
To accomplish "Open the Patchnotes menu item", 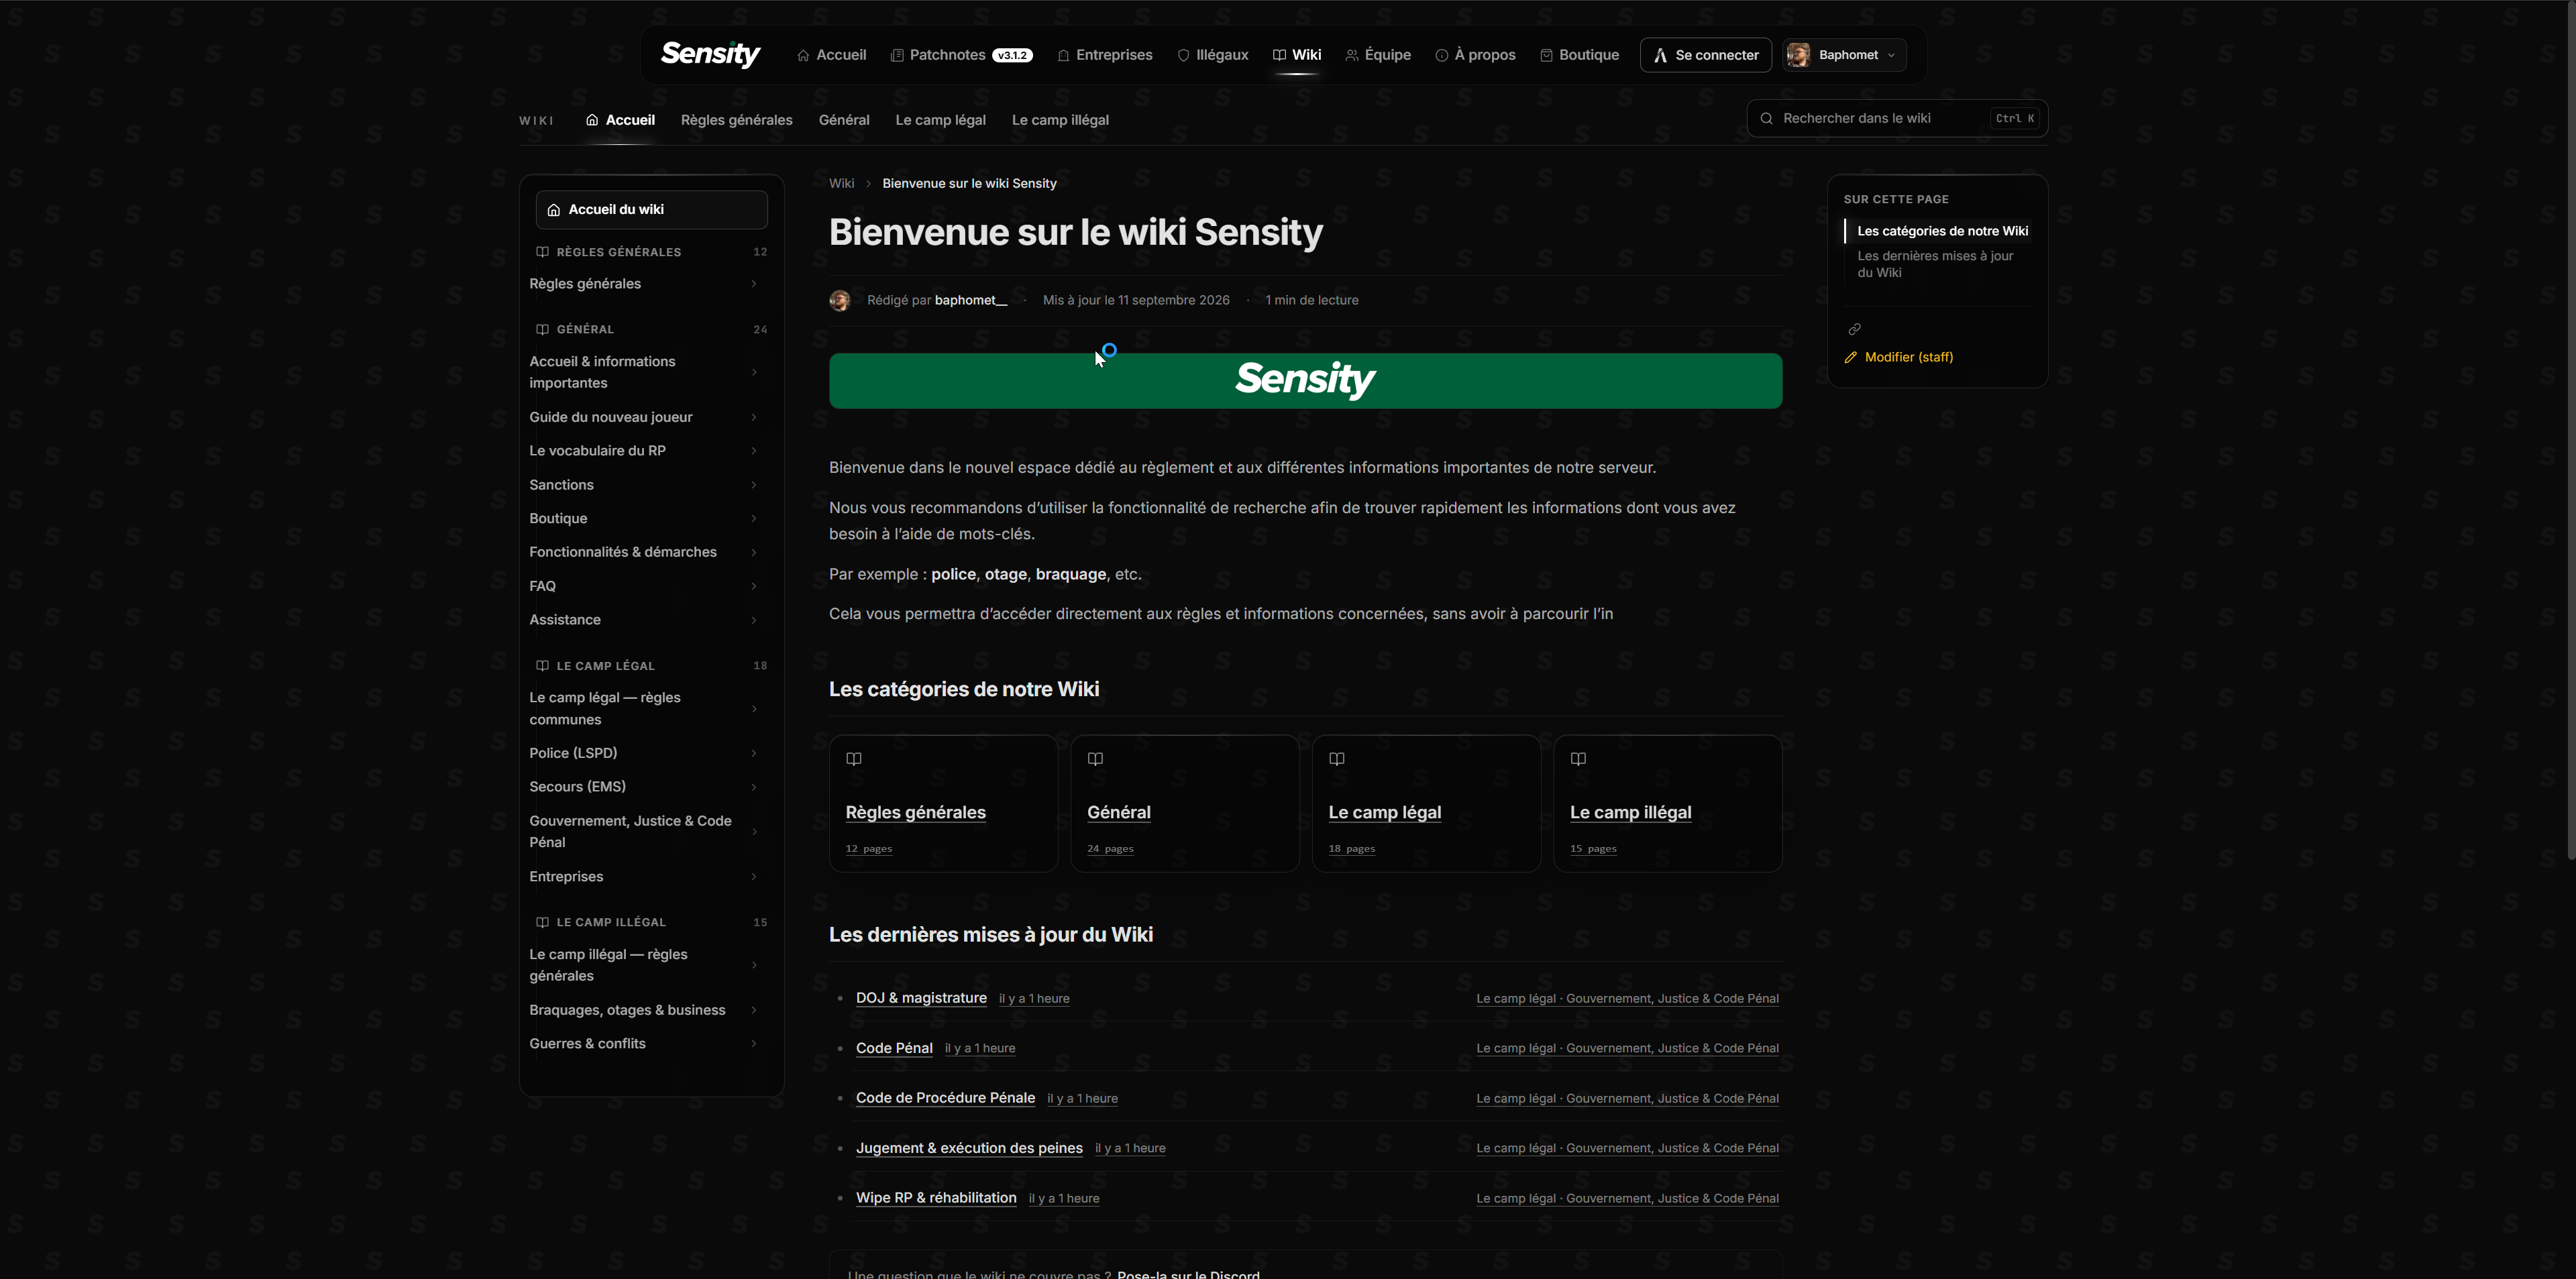I will pos(961,55).
